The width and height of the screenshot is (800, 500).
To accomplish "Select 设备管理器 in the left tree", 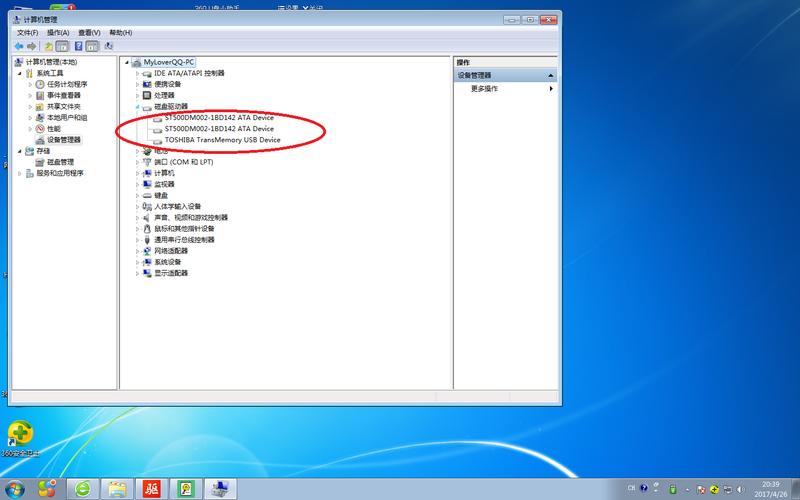I will tap(64, 140).
